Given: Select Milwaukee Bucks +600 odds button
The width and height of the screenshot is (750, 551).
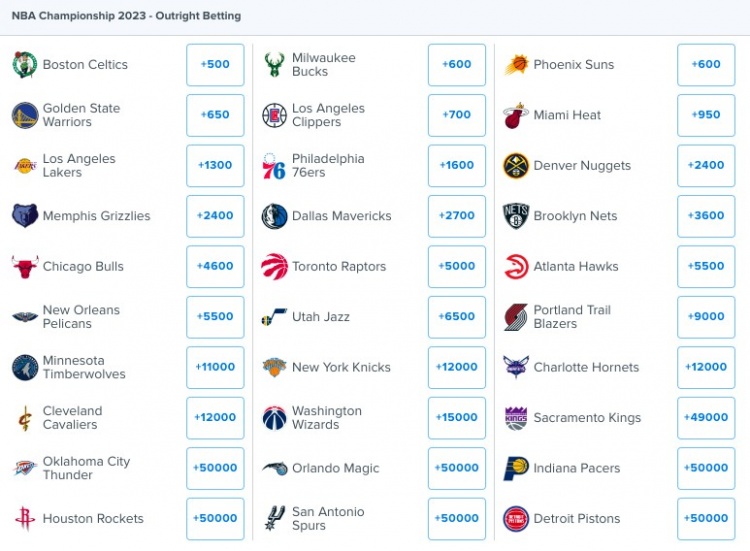Looking at the screenshot, I should point(457,65).
